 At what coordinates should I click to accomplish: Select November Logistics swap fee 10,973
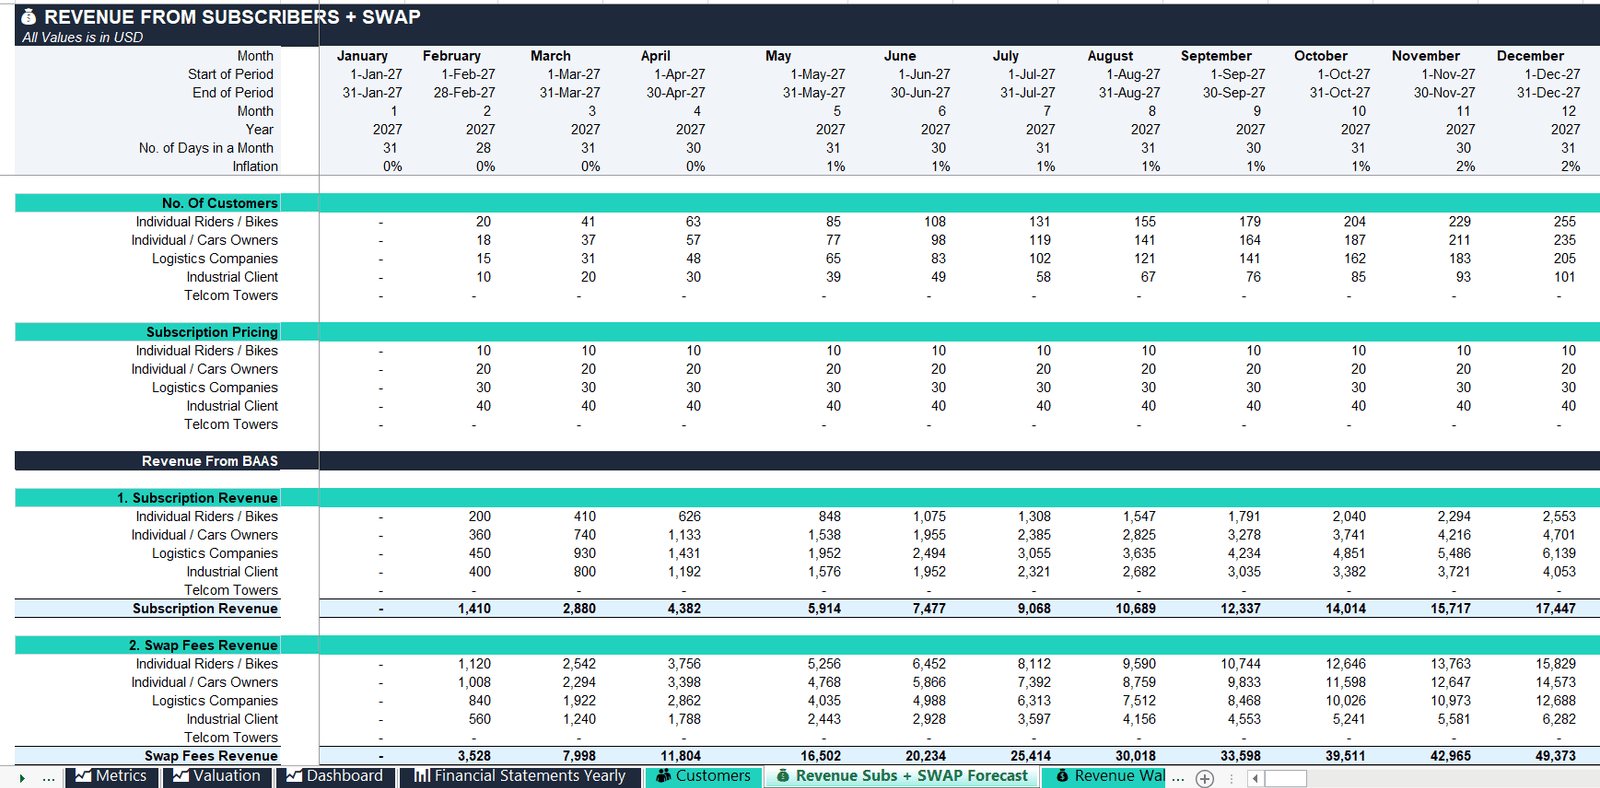(1451, 701)
